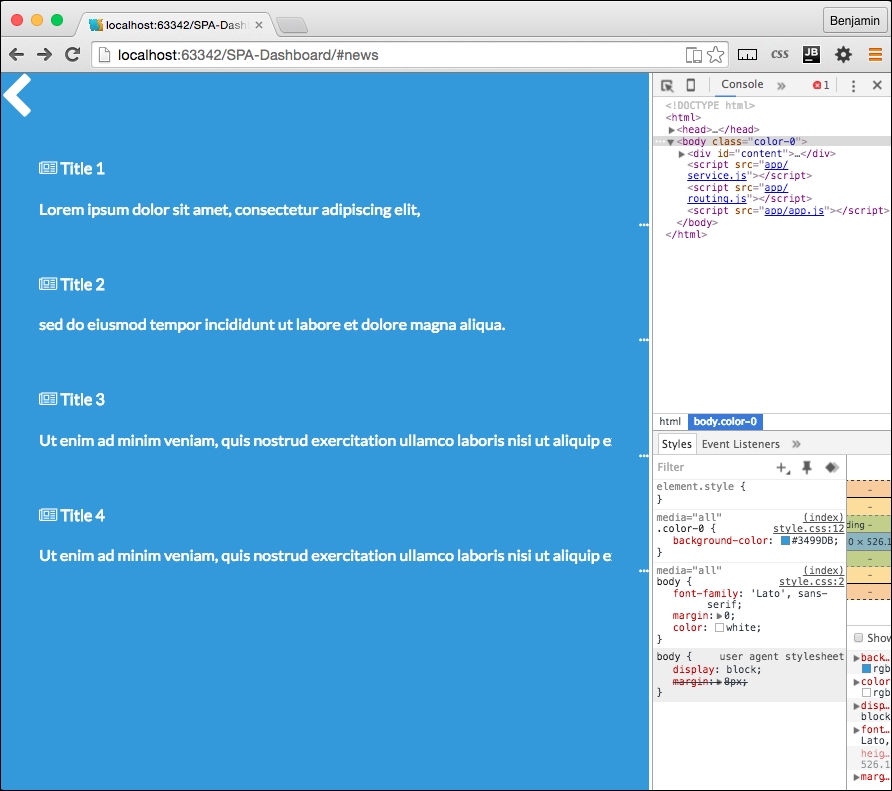Image resolution: width=892 pixels, height=791 pixels.
Task: Toggle the Console tab's device emulation icon off
Action: coord(689,85)
